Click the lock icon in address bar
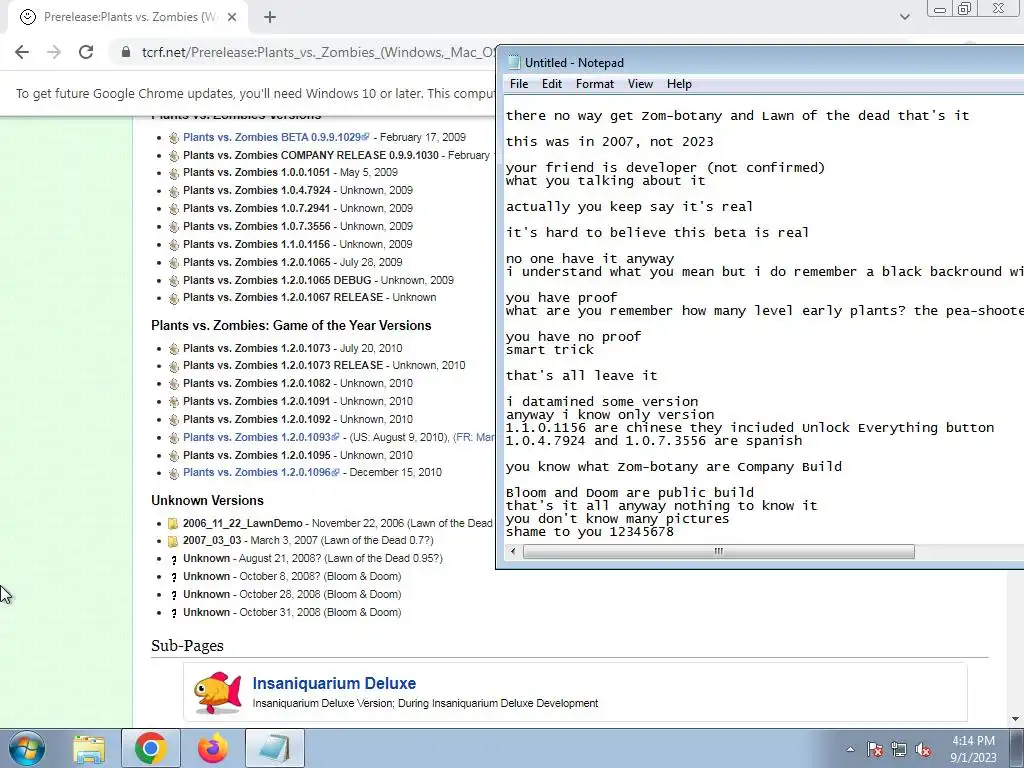The width and height of the screenshot is (1024, 768). pyautogui.click(x=126, y=52)
